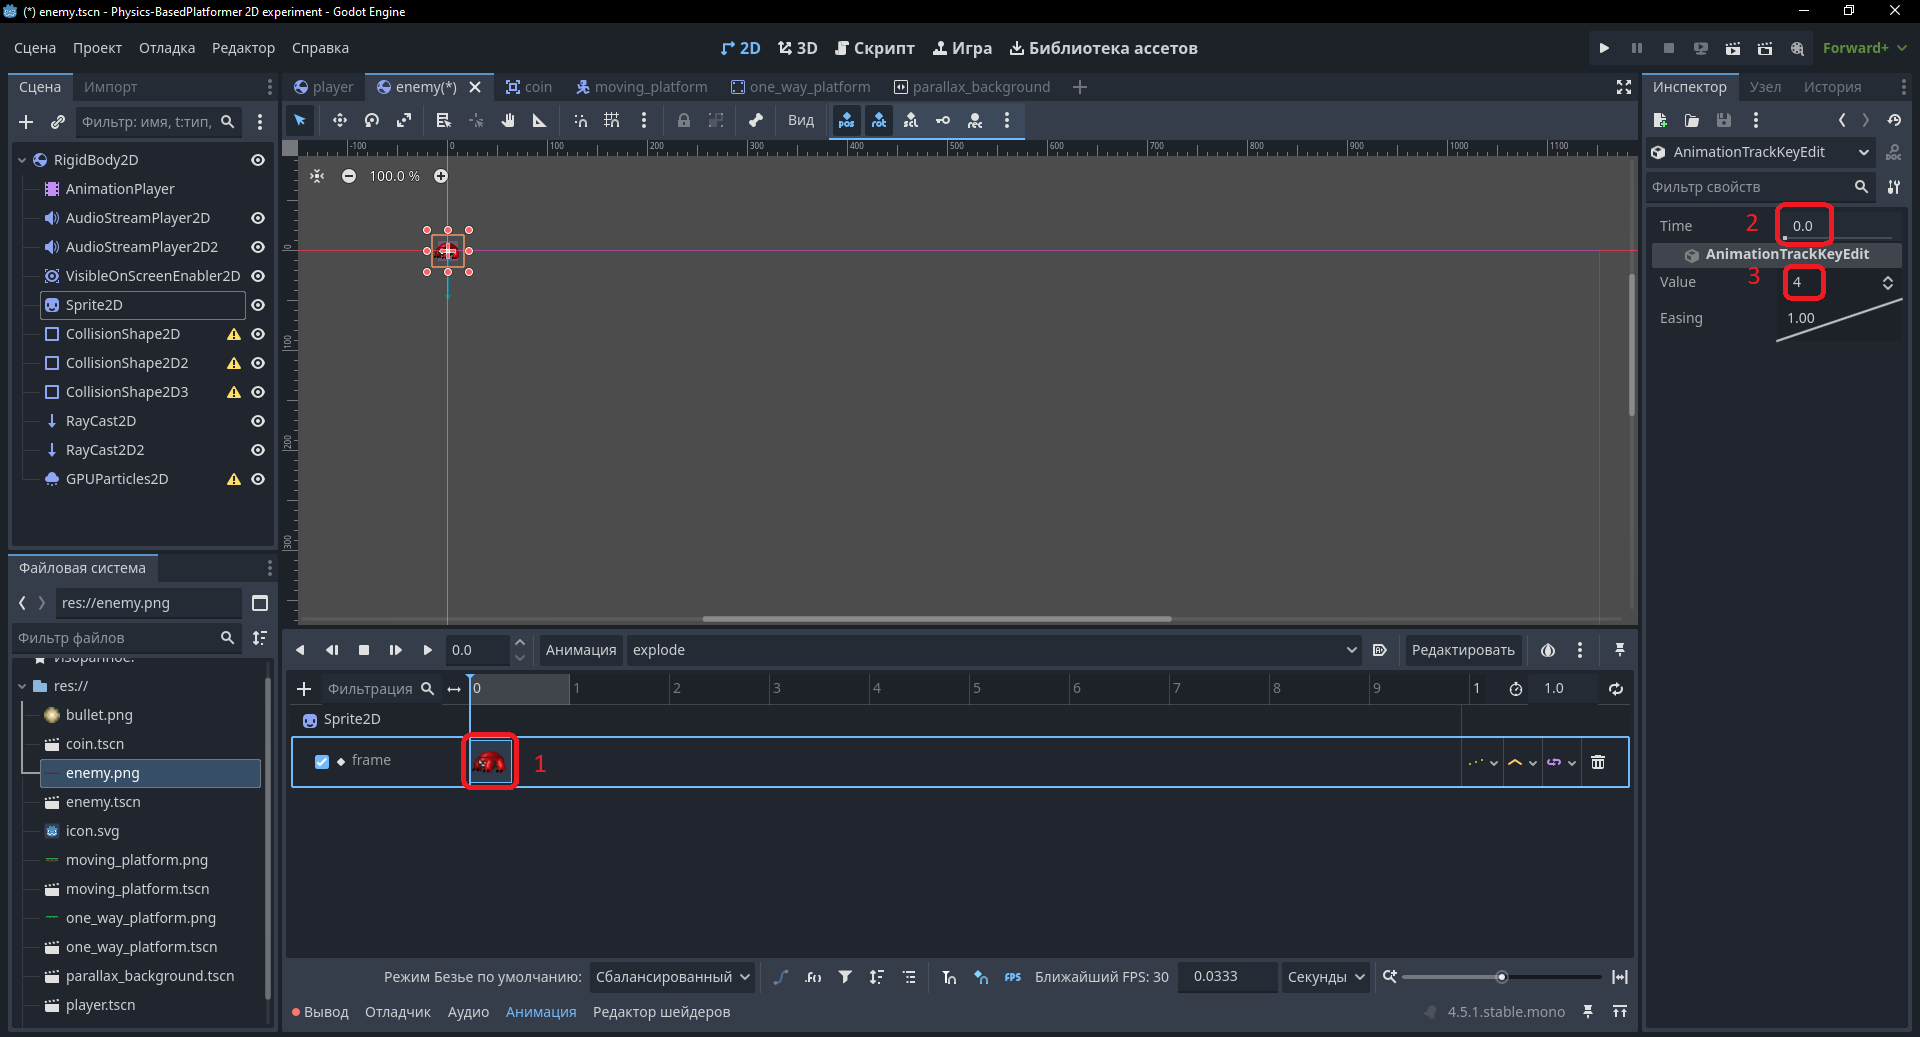Uncheck the frame track enabled checkbox
The image size is (1920, 1037).
click(x=322, y=761)
